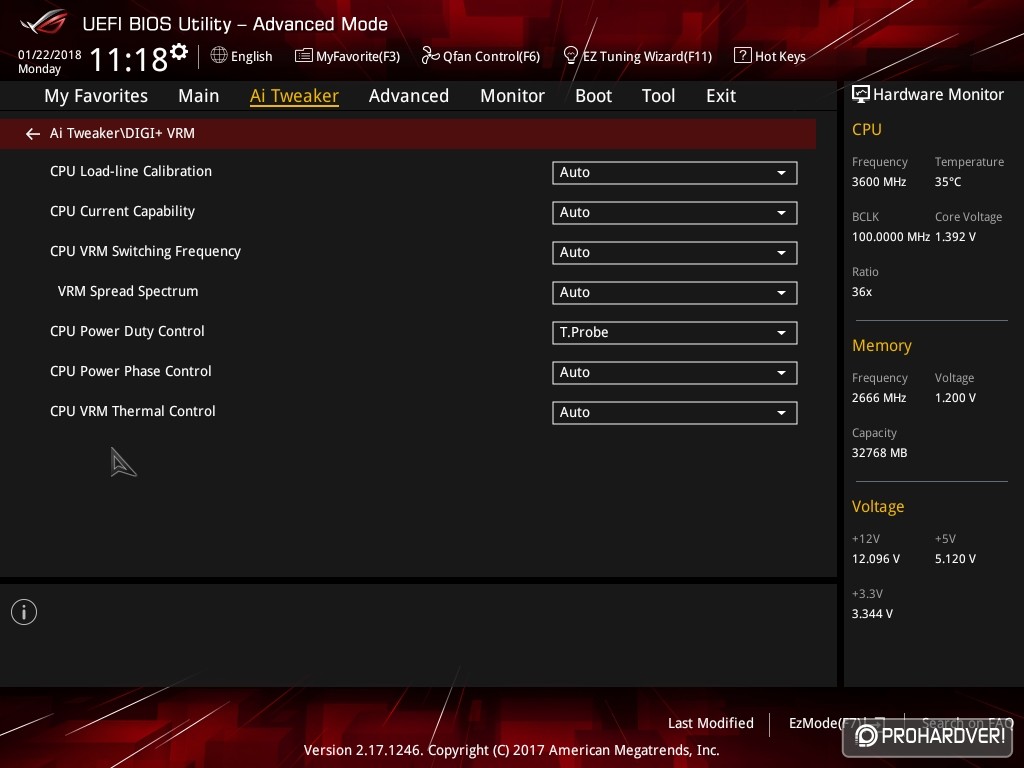Open the Boot tab
This screenshot has height=768, width=1024.
[x=594, y=96]
